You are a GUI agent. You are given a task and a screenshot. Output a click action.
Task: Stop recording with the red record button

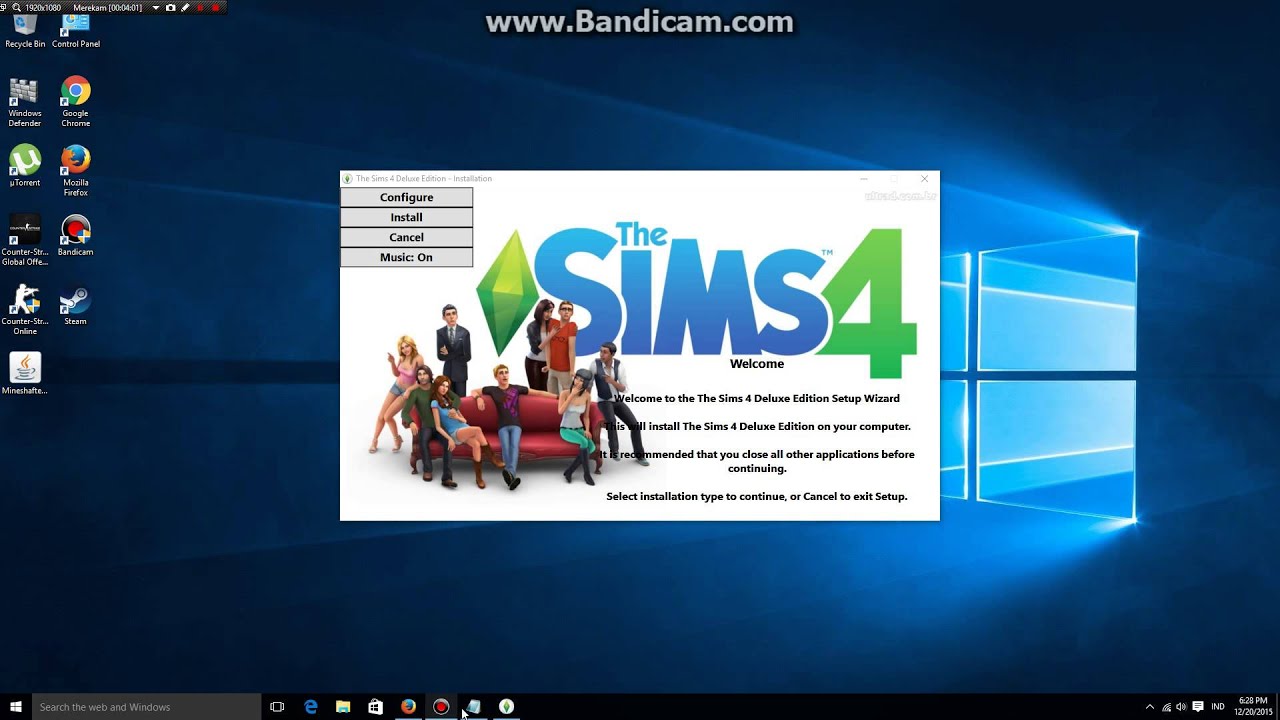click(x=215, y=7)
